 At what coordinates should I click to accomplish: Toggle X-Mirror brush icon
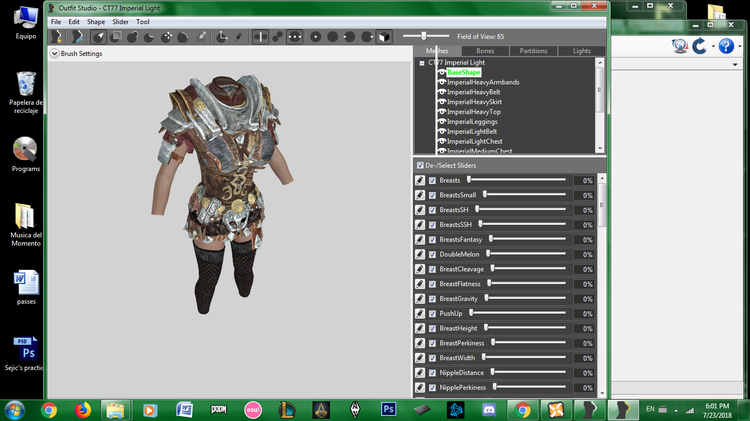(x=260, y=37)
